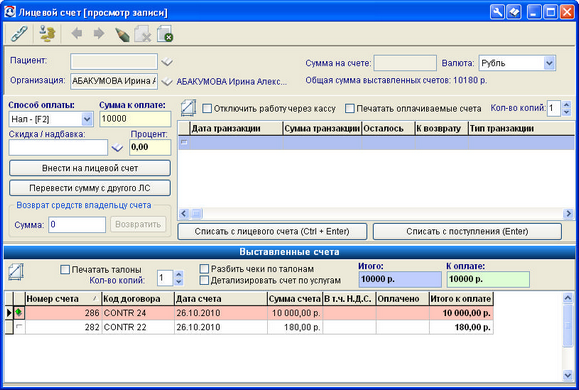Open the Валюта dropdown showing Рубль
This screenshot has width=579, height=390.
[549, 63]
